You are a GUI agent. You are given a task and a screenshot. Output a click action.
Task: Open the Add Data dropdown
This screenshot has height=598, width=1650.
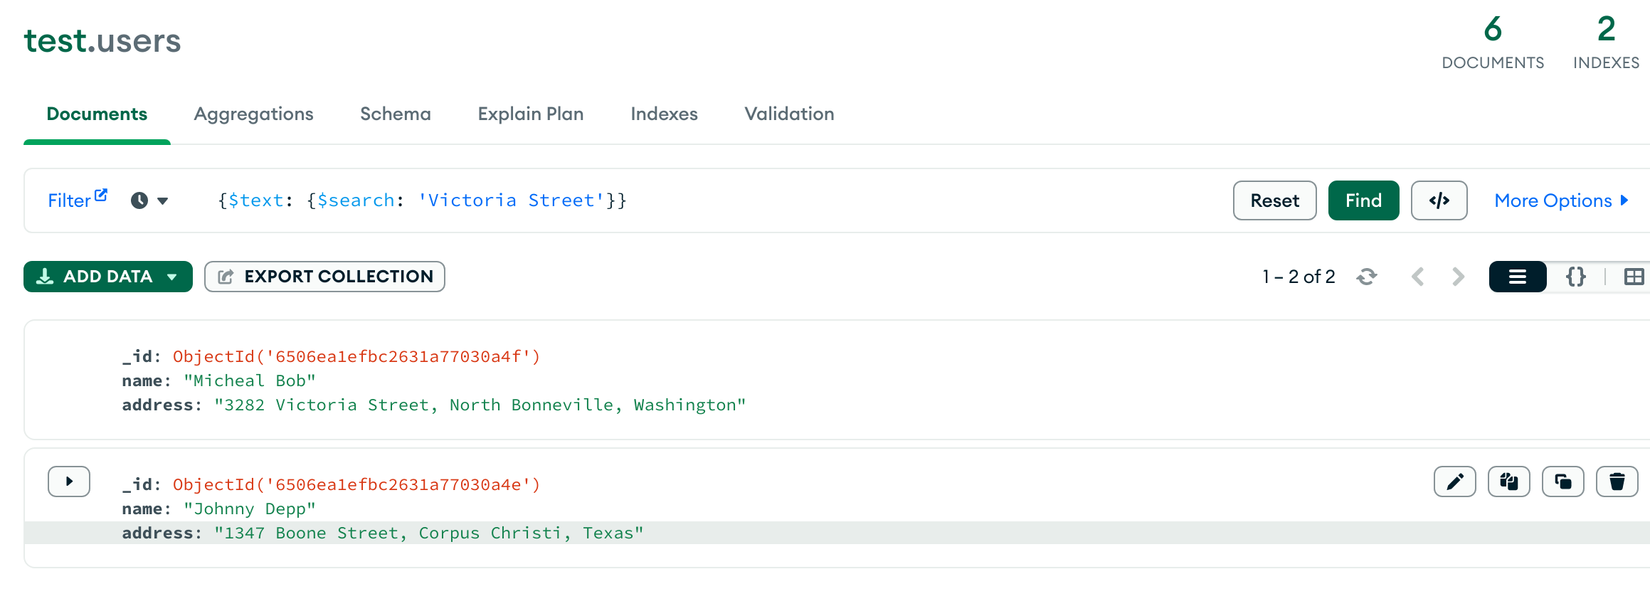point(108,277)
